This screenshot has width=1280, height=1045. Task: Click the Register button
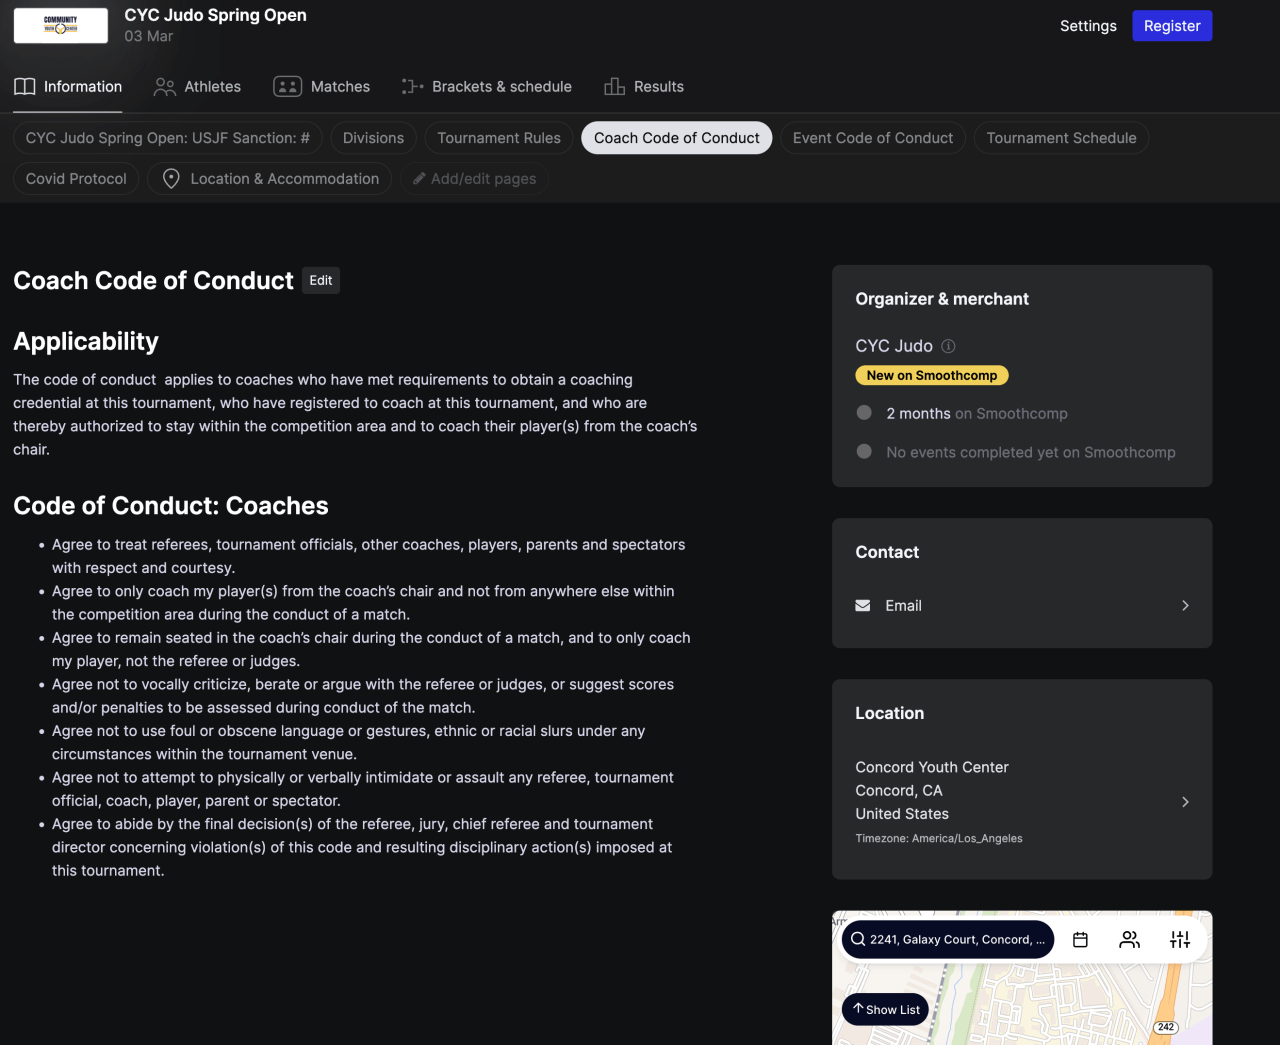point(1172,25)
